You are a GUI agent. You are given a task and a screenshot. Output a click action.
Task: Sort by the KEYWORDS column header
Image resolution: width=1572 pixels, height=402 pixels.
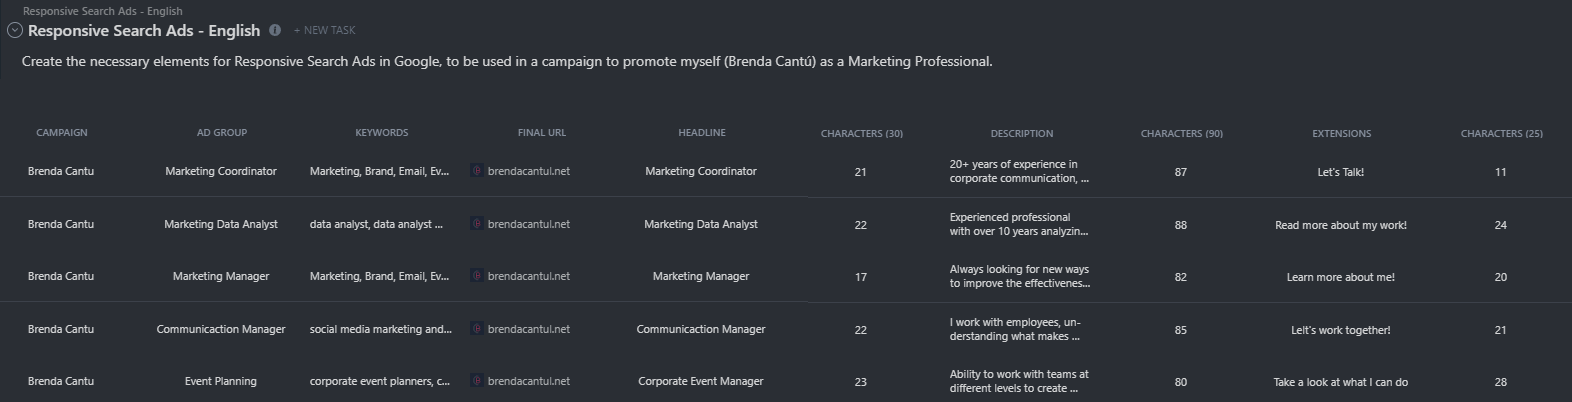click(382, 133)
